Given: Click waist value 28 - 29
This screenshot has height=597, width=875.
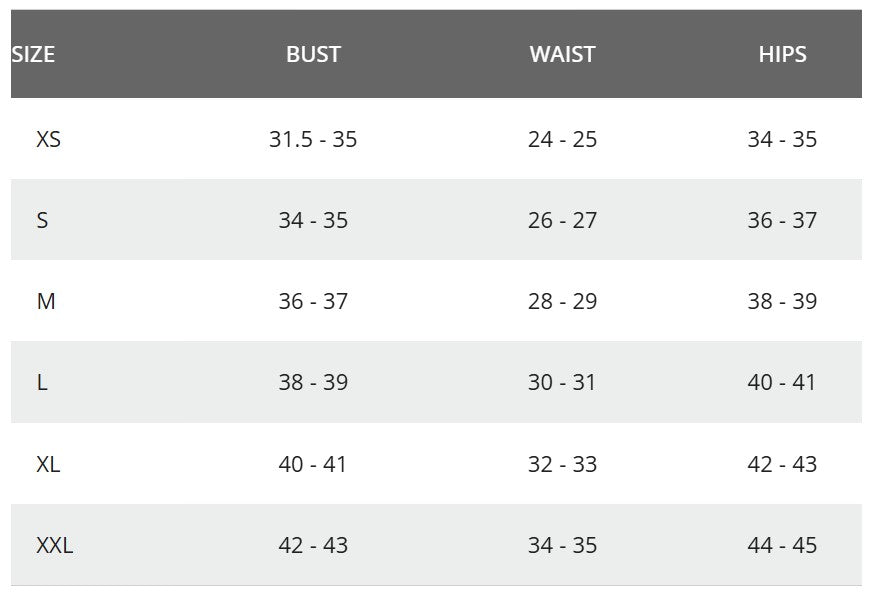Looking at the screenshot, I should (562, 302).
